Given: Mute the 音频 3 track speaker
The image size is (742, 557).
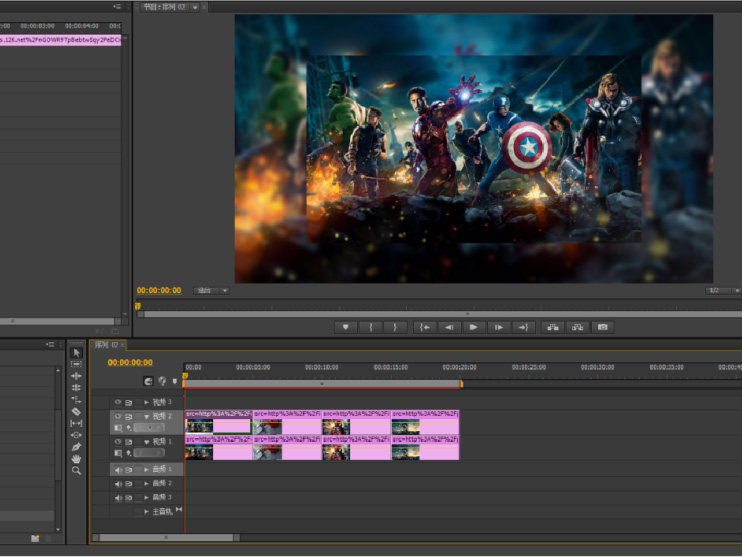Looking at the screenshot, I should tap(118, 498).
